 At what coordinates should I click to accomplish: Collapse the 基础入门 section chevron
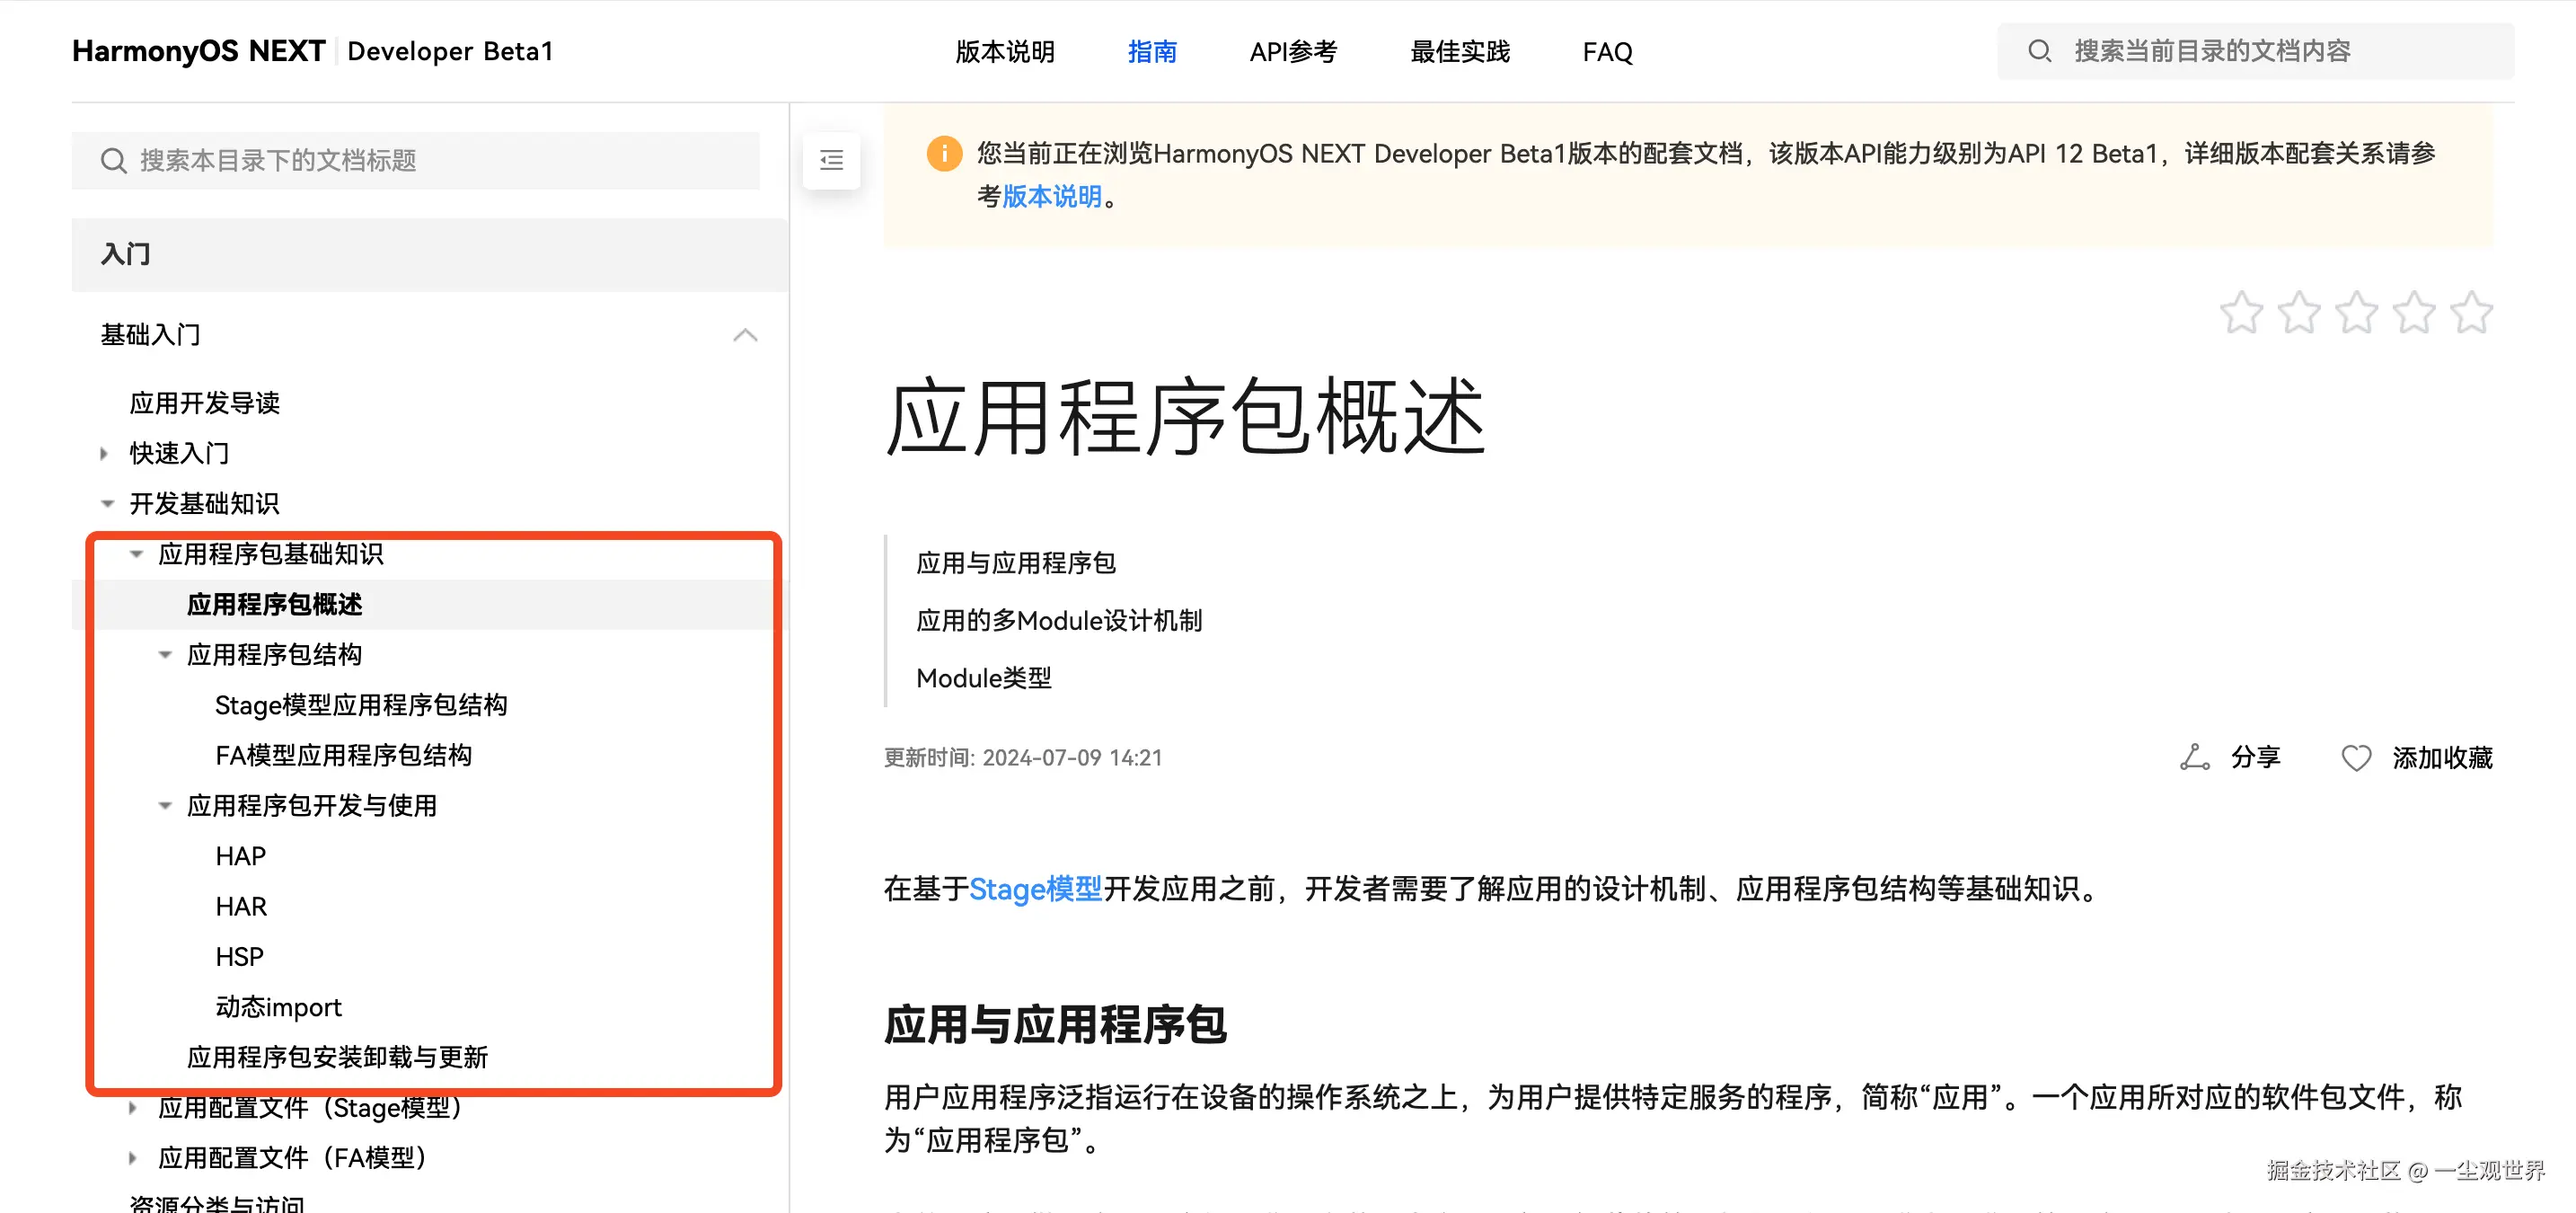[745, 335]
